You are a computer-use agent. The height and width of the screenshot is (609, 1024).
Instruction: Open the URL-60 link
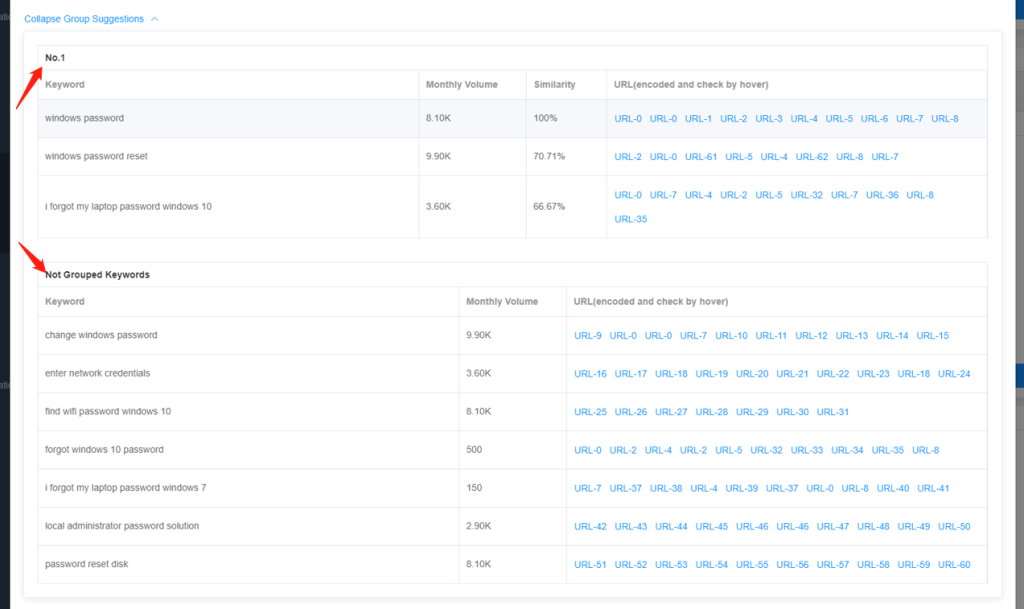[x=954, y=565]
